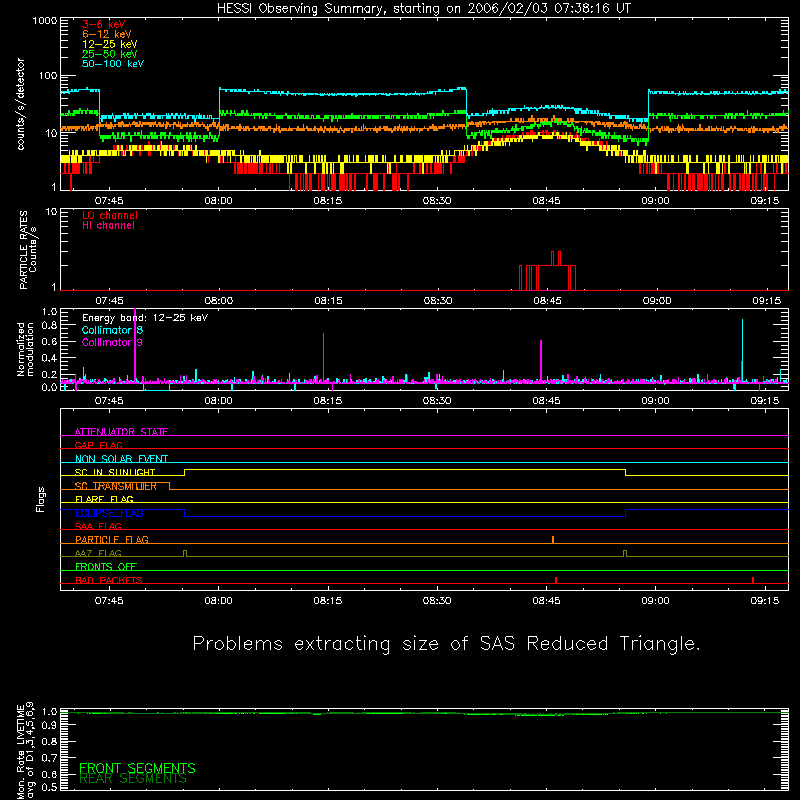Click the HESSI Observing Summary title text
Image resolution: width=800 pixels, height=800 pixels.
tap(424, 9)
